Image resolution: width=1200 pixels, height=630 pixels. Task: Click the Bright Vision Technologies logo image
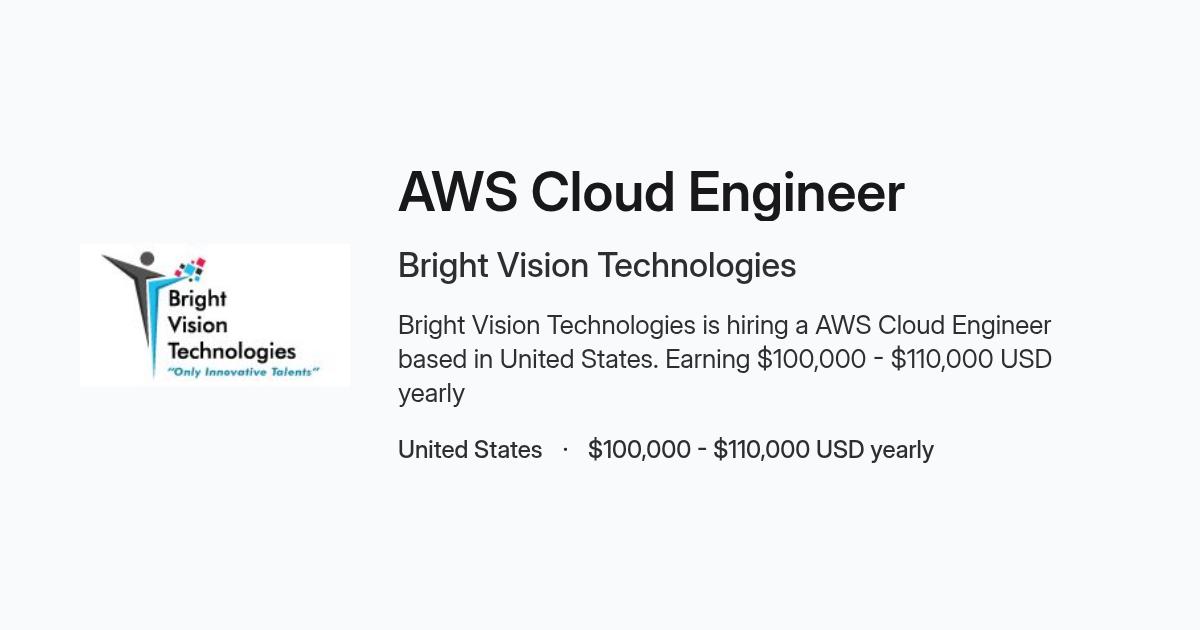(x=215, y=315)
